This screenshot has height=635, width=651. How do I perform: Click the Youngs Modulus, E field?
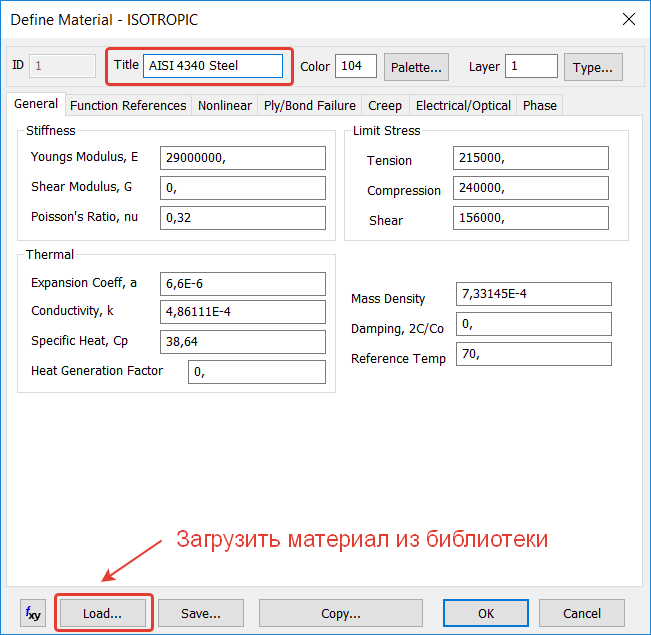click(x=243, y=158)
